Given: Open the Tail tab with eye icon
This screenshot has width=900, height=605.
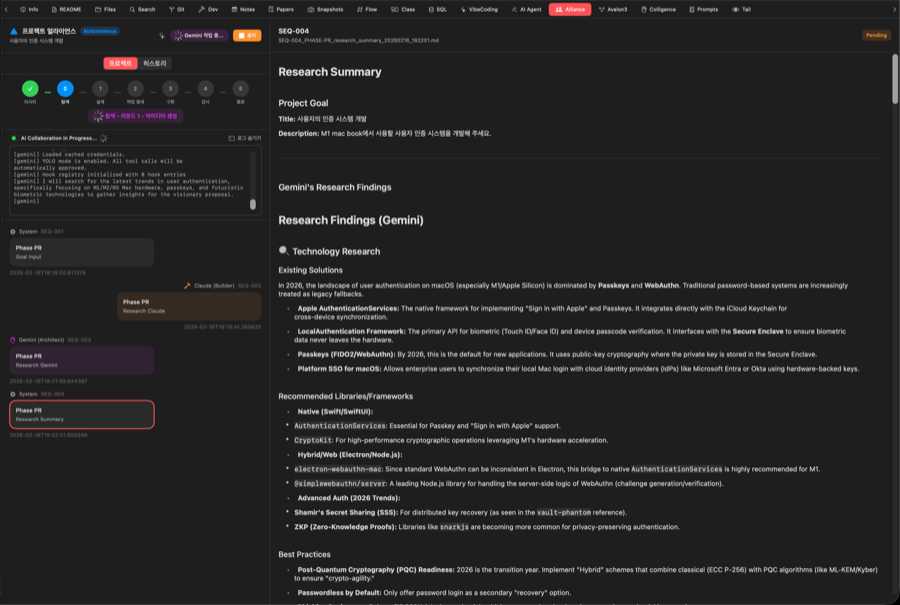Looking at the screenshot, I should 741,9.
